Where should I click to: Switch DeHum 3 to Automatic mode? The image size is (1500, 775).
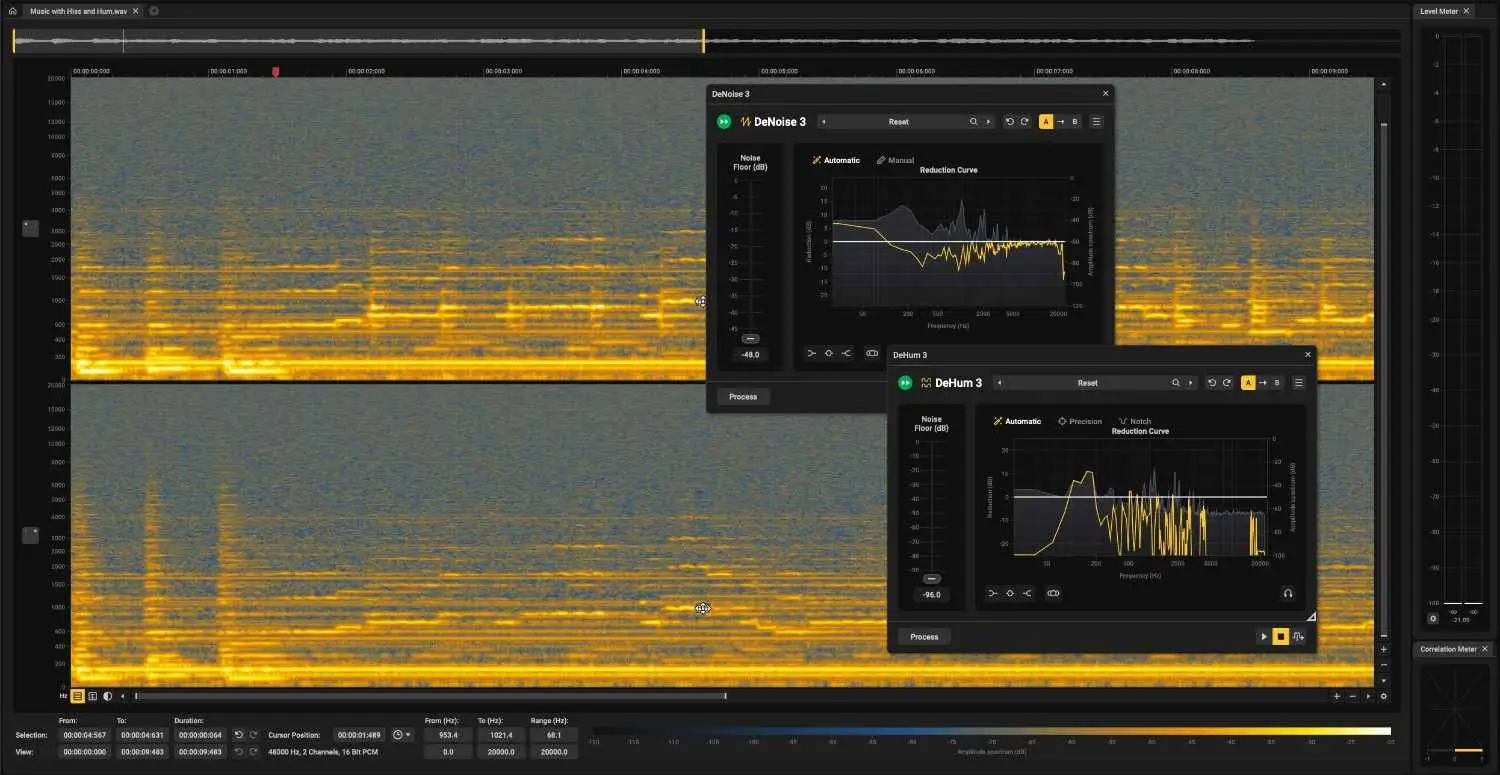pos(1017,421)
